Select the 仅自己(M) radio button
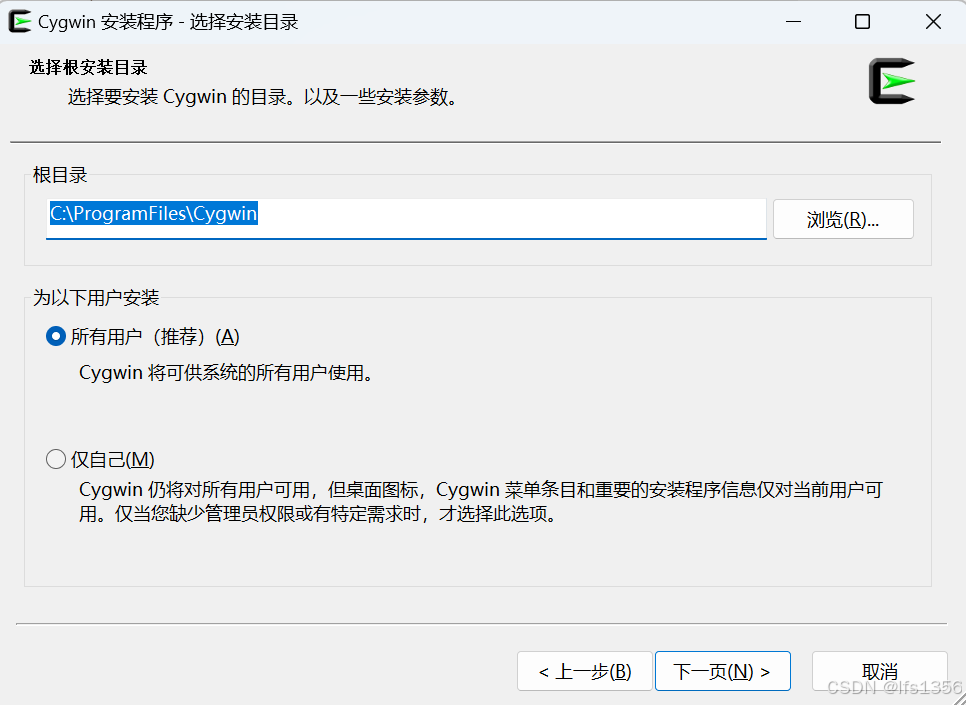966x705 pixels. pos(55,459)
